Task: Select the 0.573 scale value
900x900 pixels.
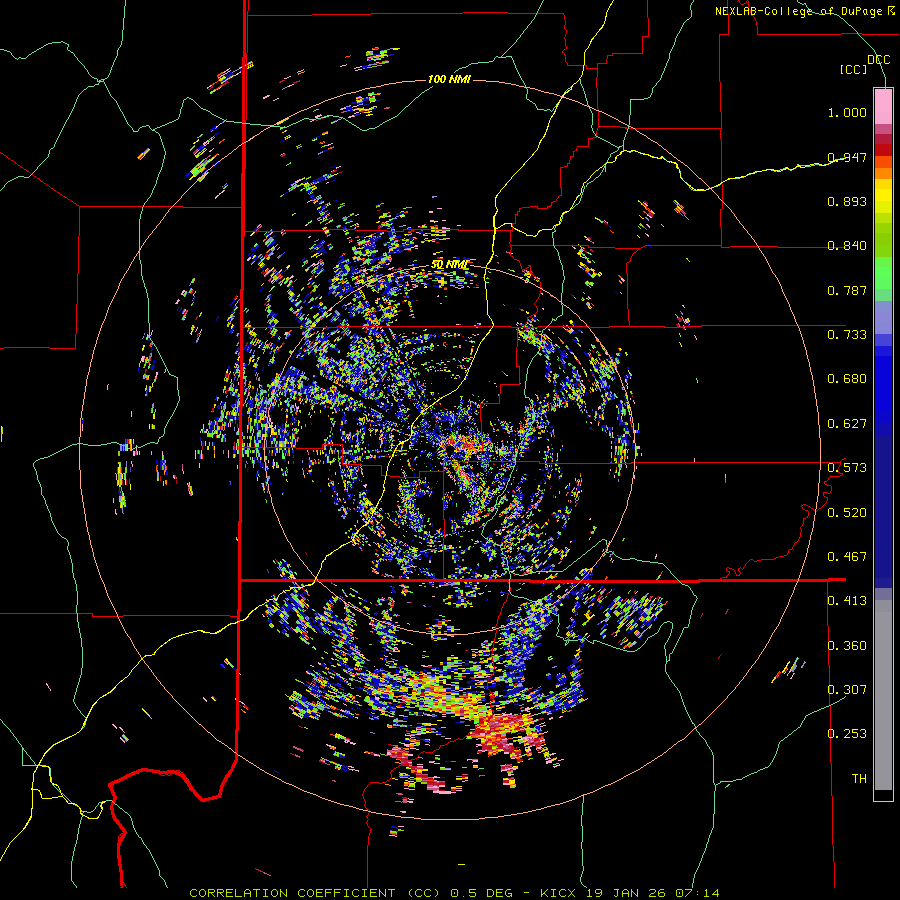Action: (847, 468)
